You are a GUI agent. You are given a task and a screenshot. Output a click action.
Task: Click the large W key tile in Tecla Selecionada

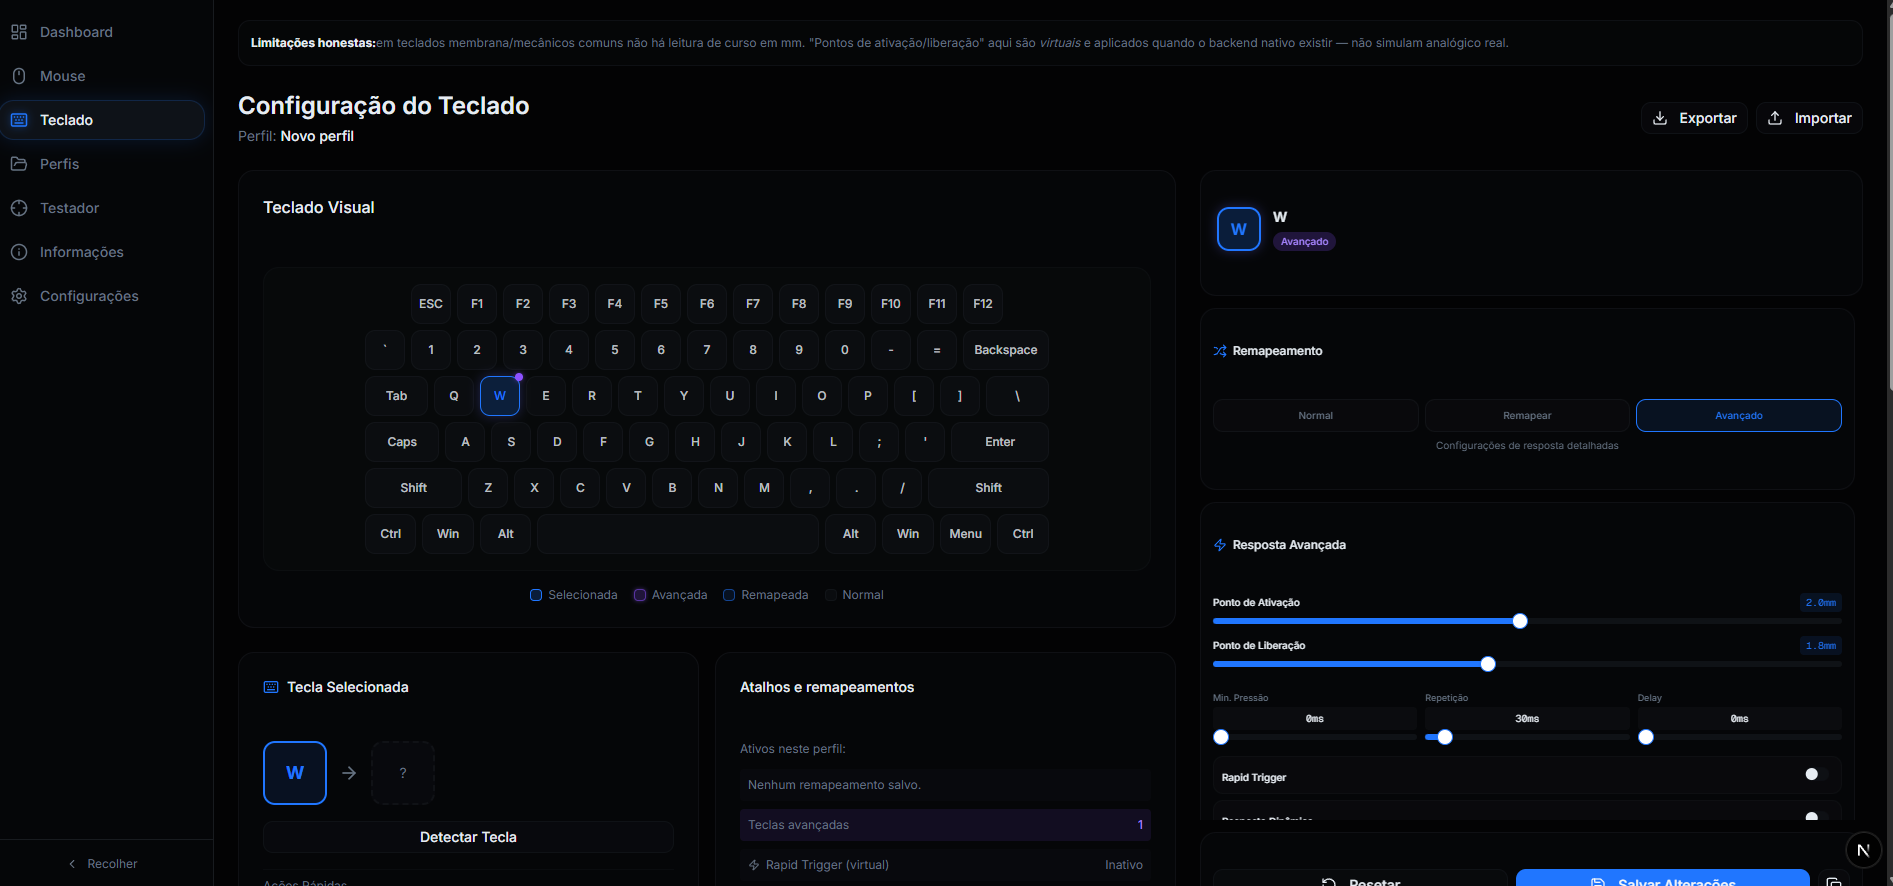(295, 773)
